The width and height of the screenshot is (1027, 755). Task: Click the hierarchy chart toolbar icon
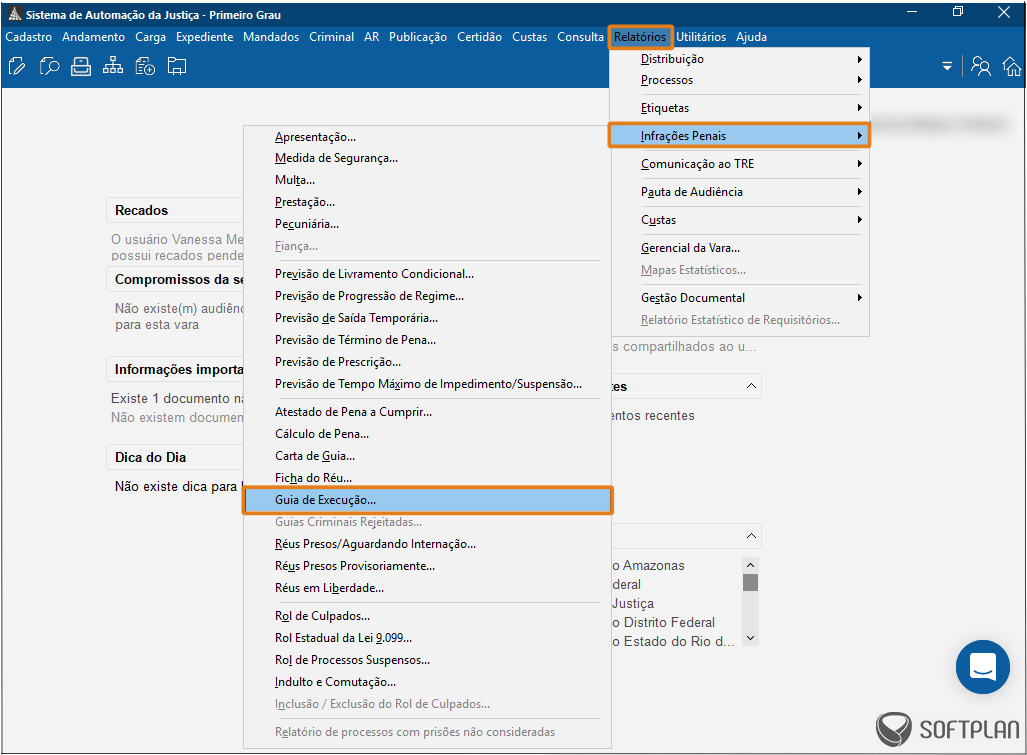[x=113, y=66]
